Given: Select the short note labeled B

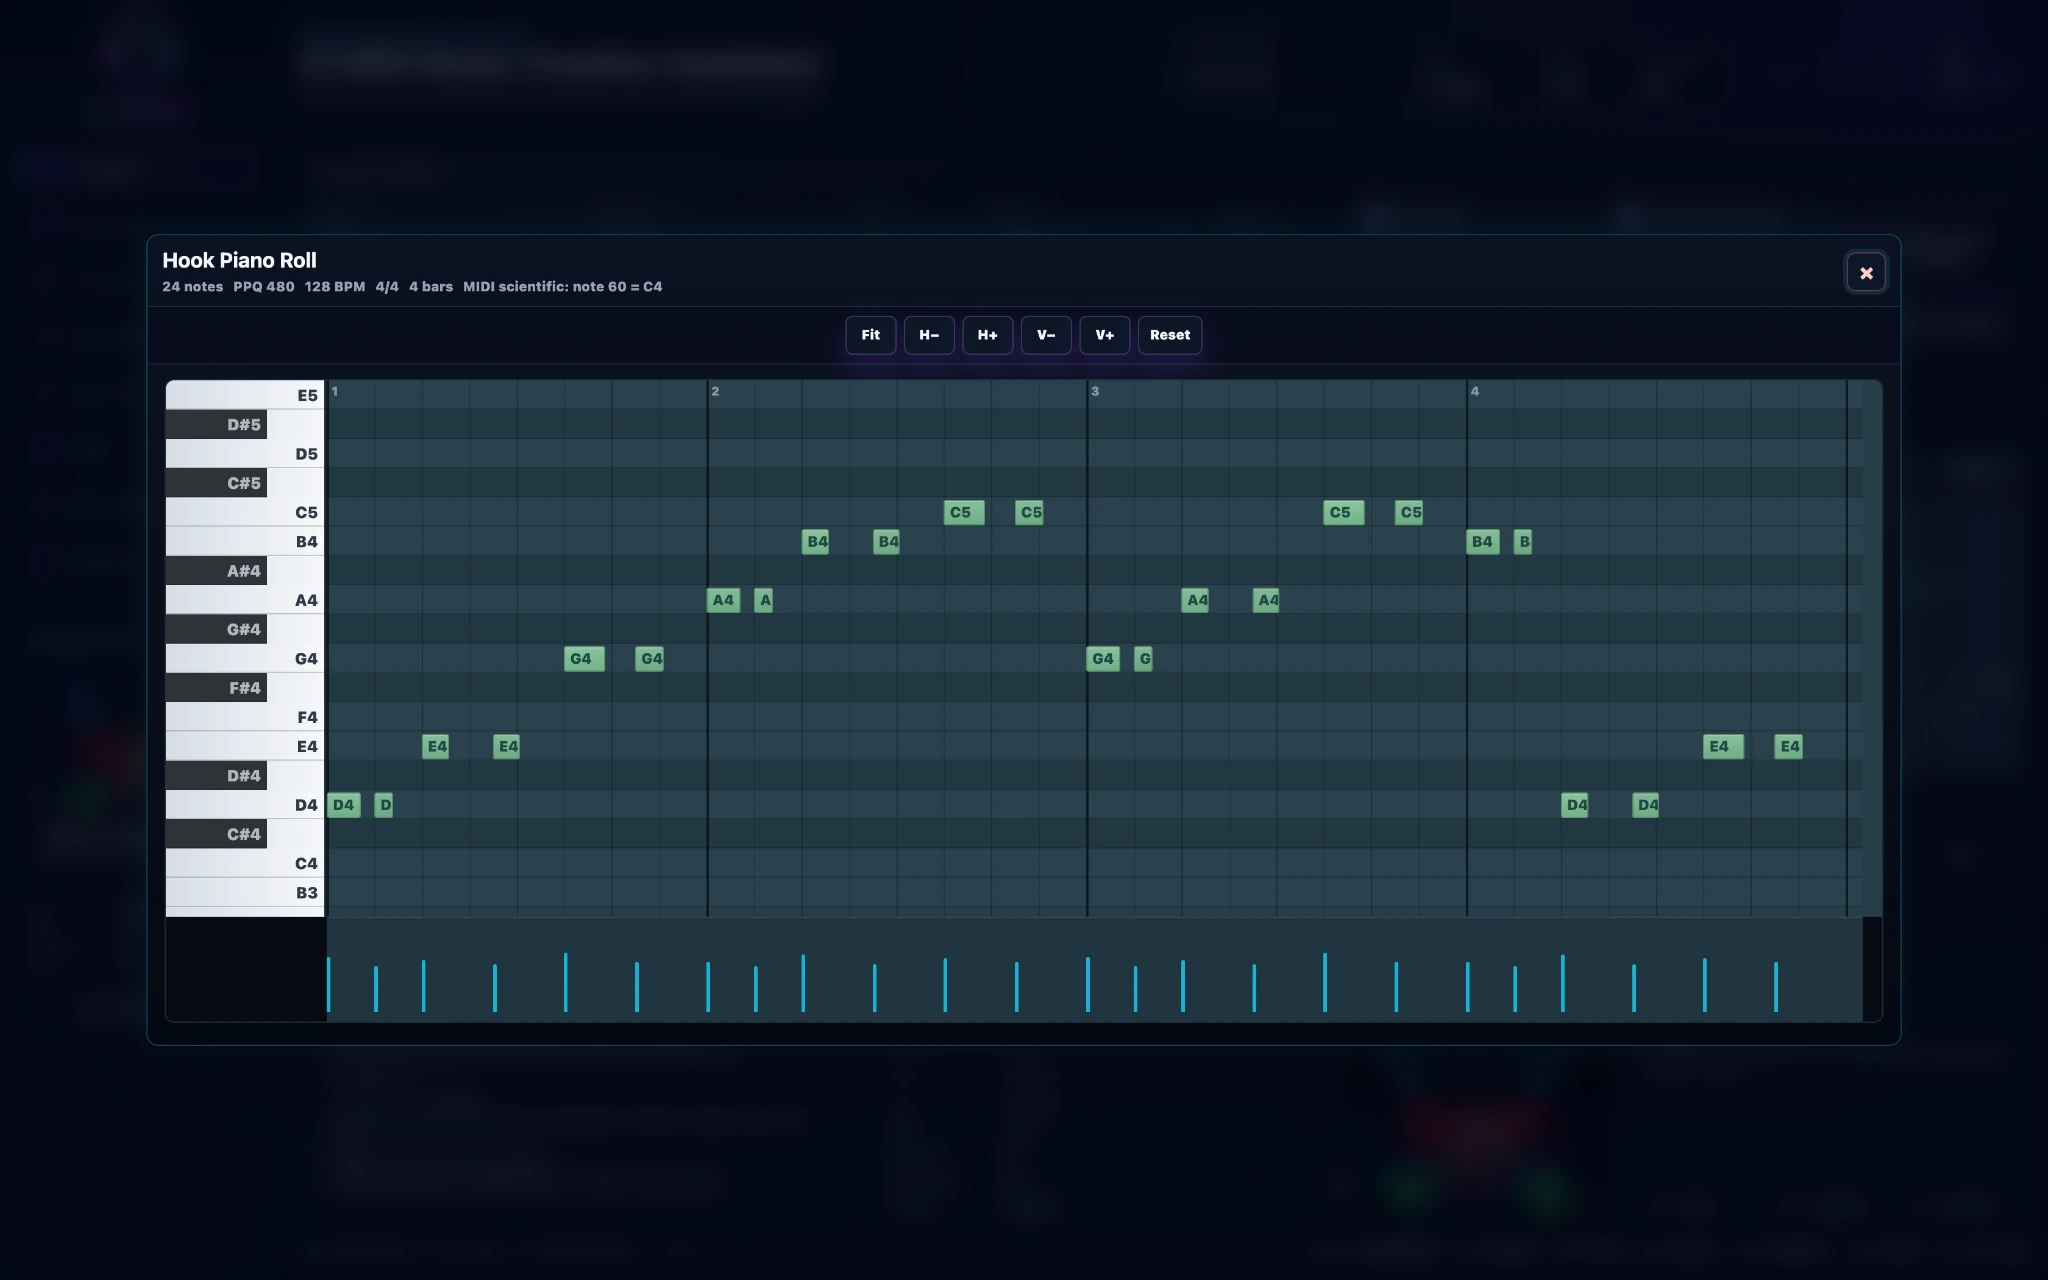Looking at the screenshot, I should (x=1523, y=541).
